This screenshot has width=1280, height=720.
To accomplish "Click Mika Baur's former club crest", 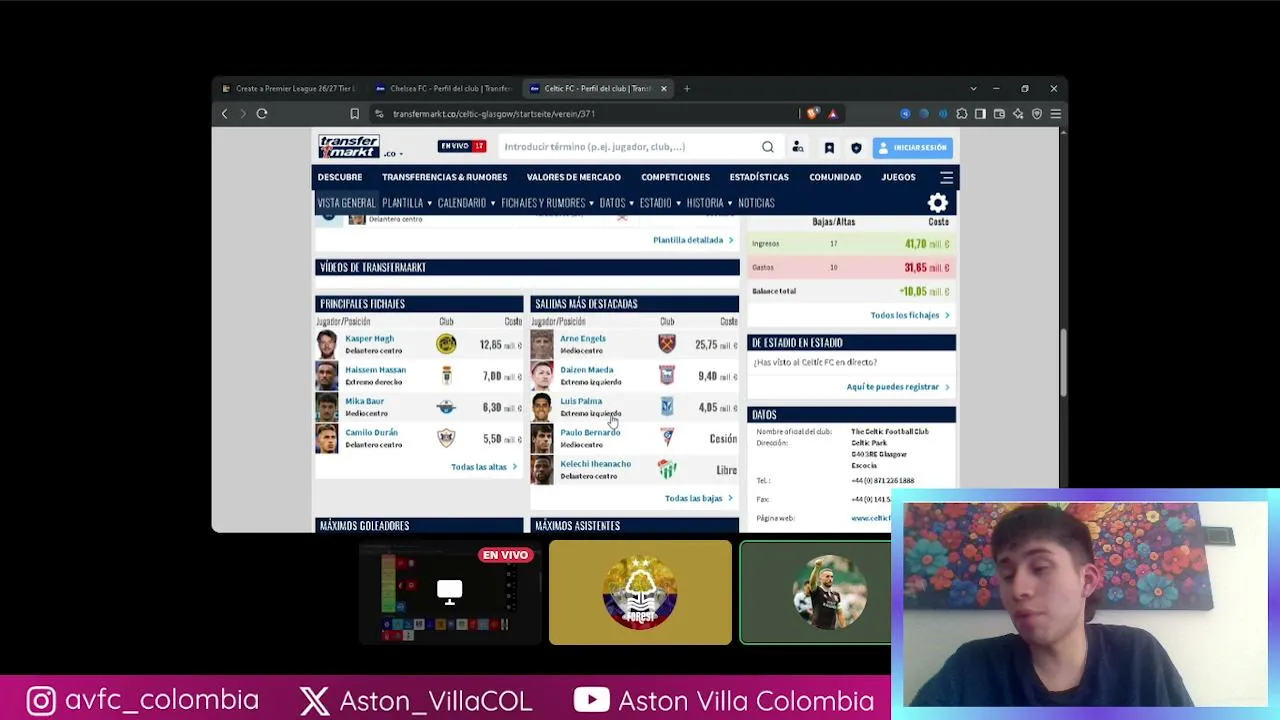I will pos(446,407).
